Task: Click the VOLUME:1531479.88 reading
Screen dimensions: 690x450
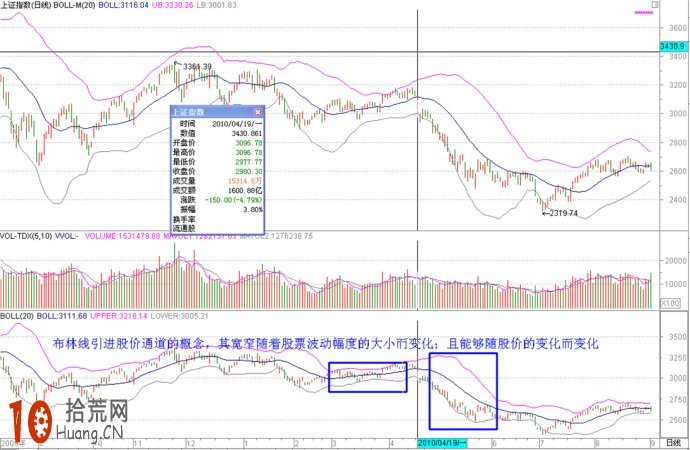Action: [x=122, y=236]
